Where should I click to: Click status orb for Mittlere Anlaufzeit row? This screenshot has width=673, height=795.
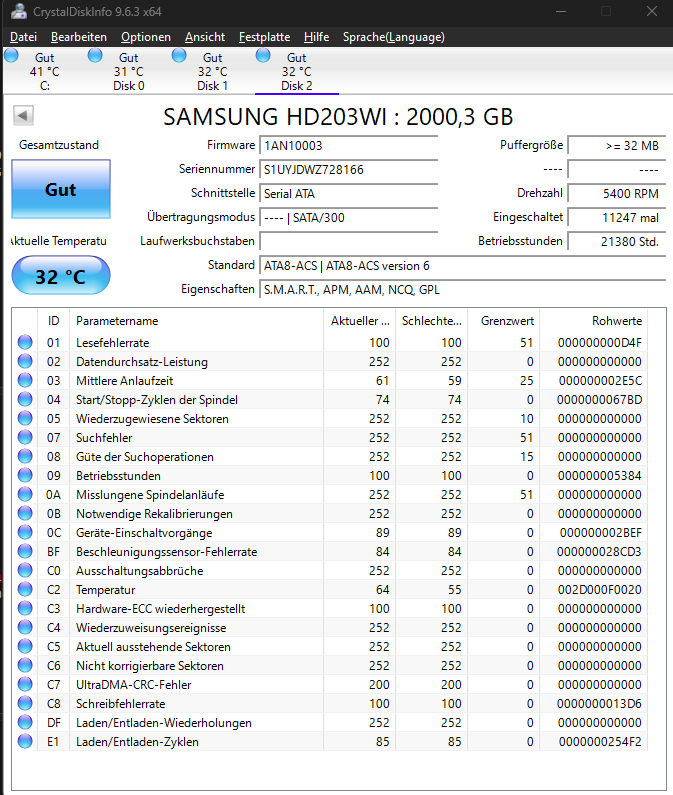point(25,380)
